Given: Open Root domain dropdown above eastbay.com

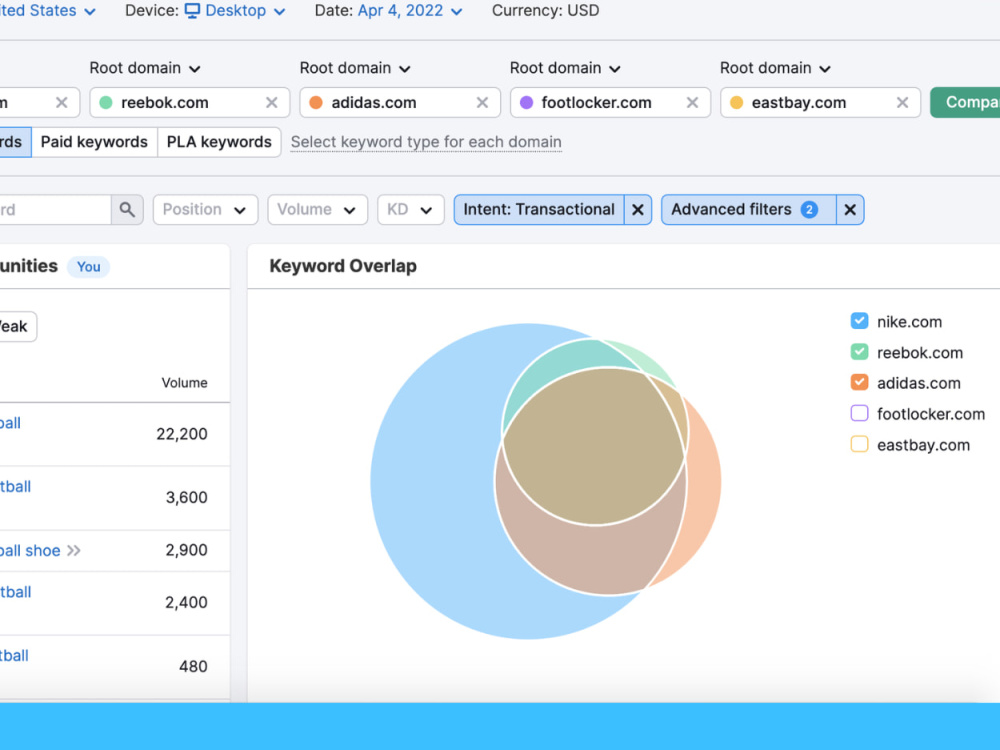Looking at the screenshot, I should click(x=776, y=68).
